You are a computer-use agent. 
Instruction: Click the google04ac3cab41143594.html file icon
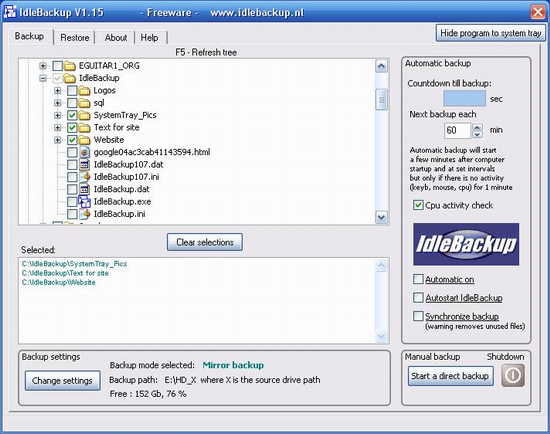tap(85, 152)
